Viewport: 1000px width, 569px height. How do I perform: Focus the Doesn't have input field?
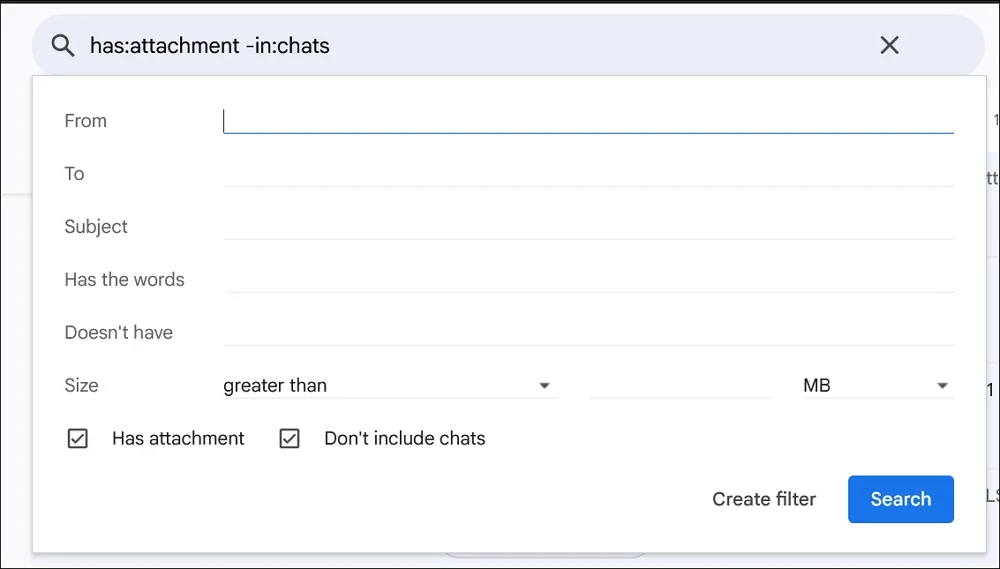[588, 333]
